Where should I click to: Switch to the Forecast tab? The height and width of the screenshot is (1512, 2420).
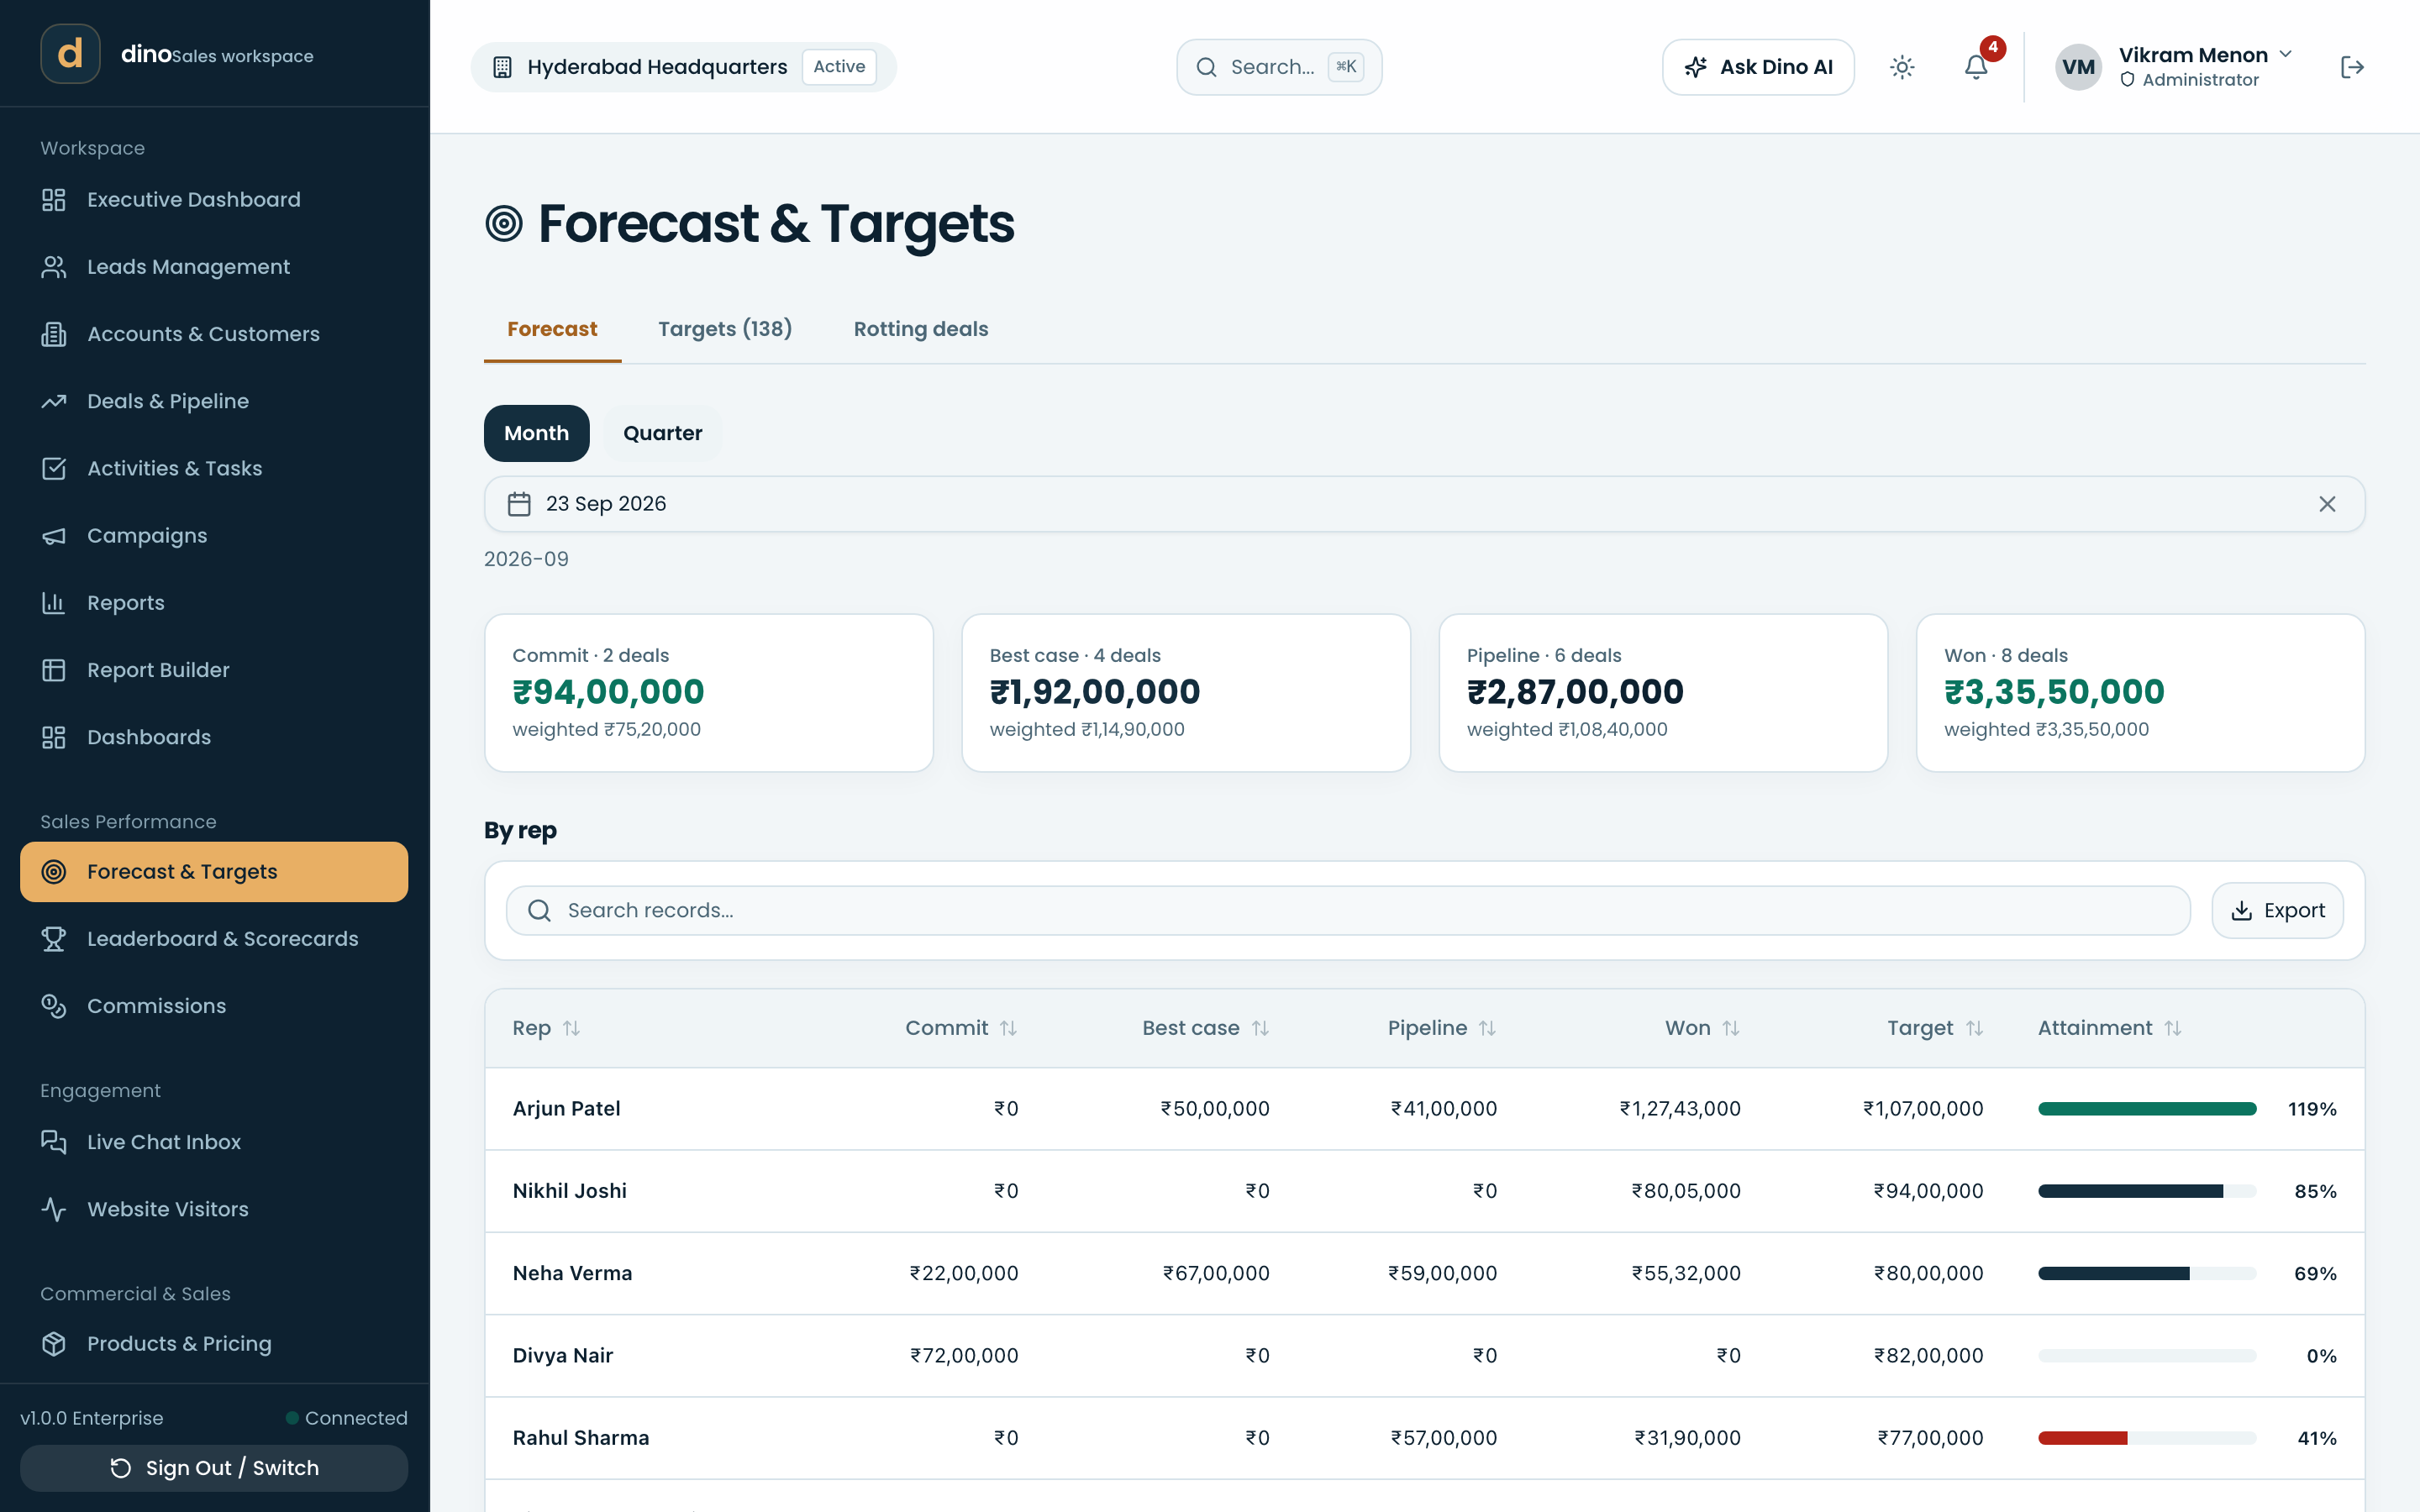[x=552, y=329]
